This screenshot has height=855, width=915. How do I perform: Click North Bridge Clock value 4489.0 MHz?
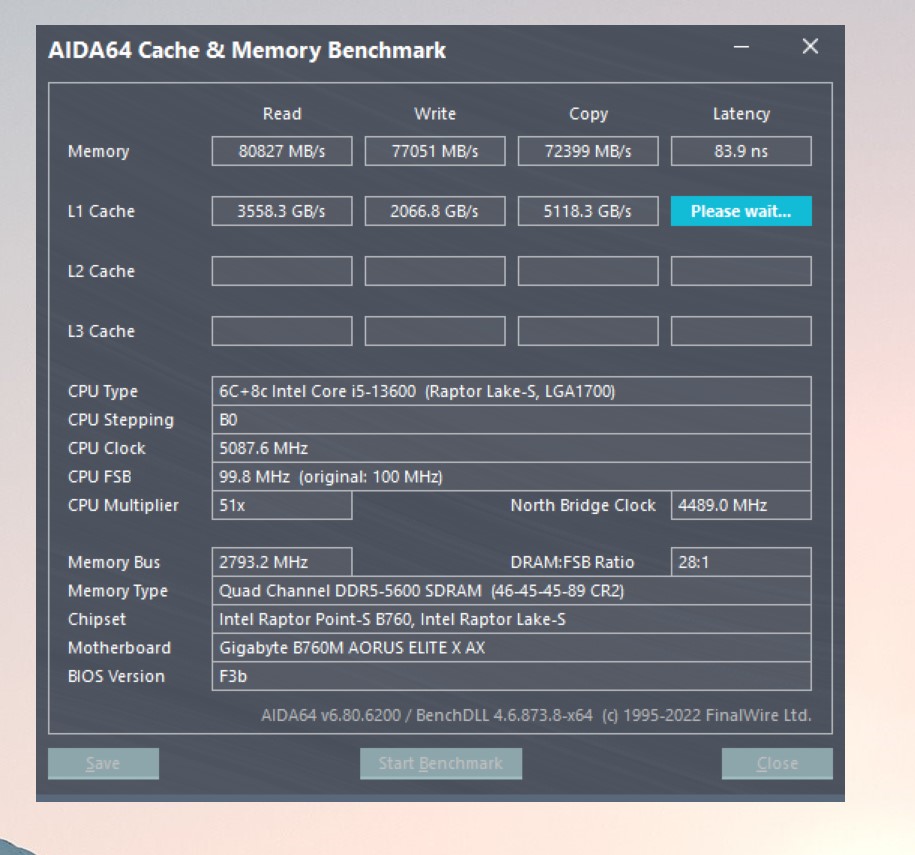pos(741,505)
